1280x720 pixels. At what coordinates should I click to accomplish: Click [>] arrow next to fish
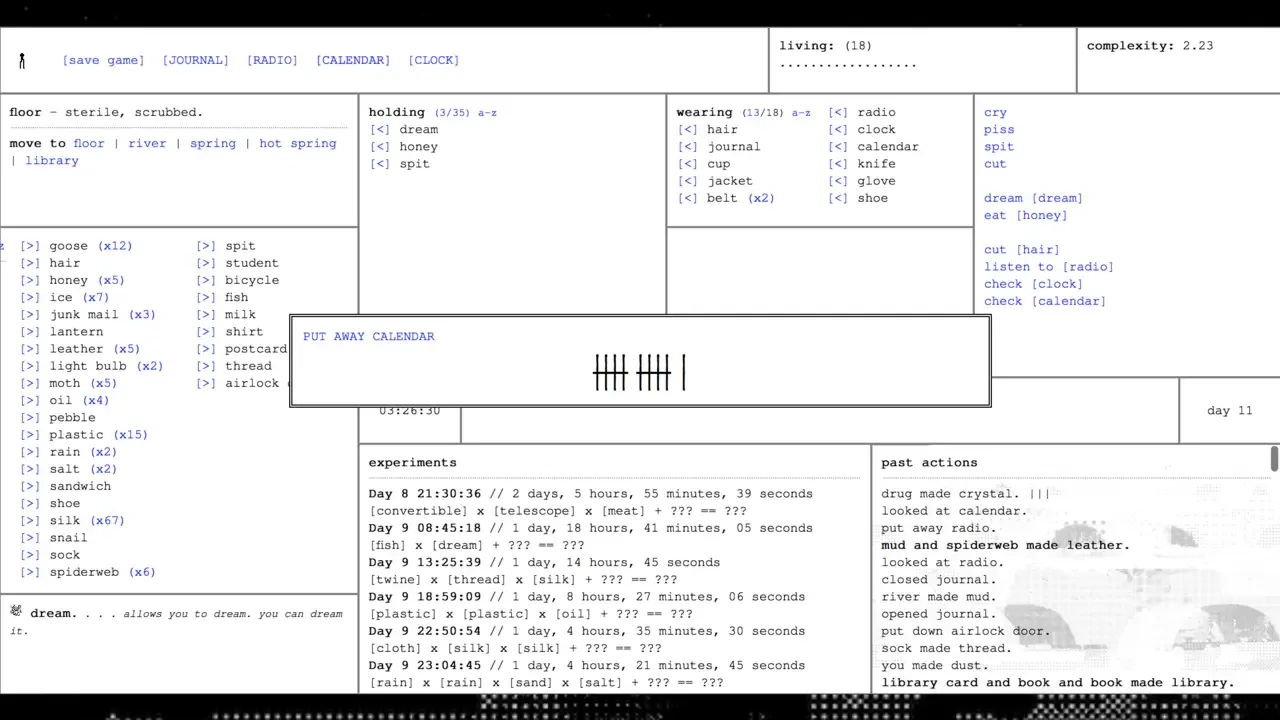coord(206,297)
